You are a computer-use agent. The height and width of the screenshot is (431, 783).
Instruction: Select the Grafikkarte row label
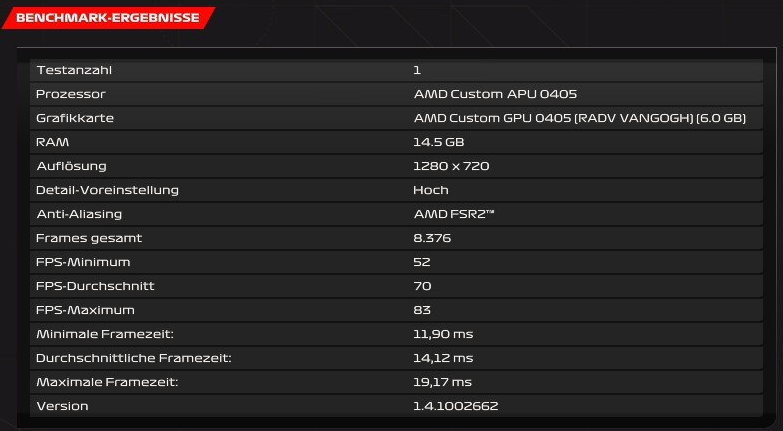click(75, 118)
